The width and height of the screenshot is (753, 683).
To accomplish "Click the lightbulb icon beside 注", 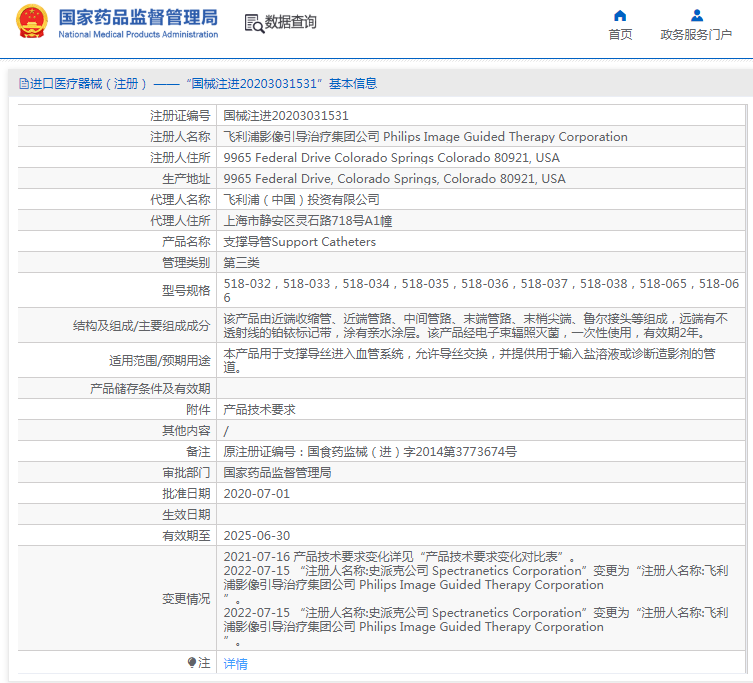I will (192, 663).
